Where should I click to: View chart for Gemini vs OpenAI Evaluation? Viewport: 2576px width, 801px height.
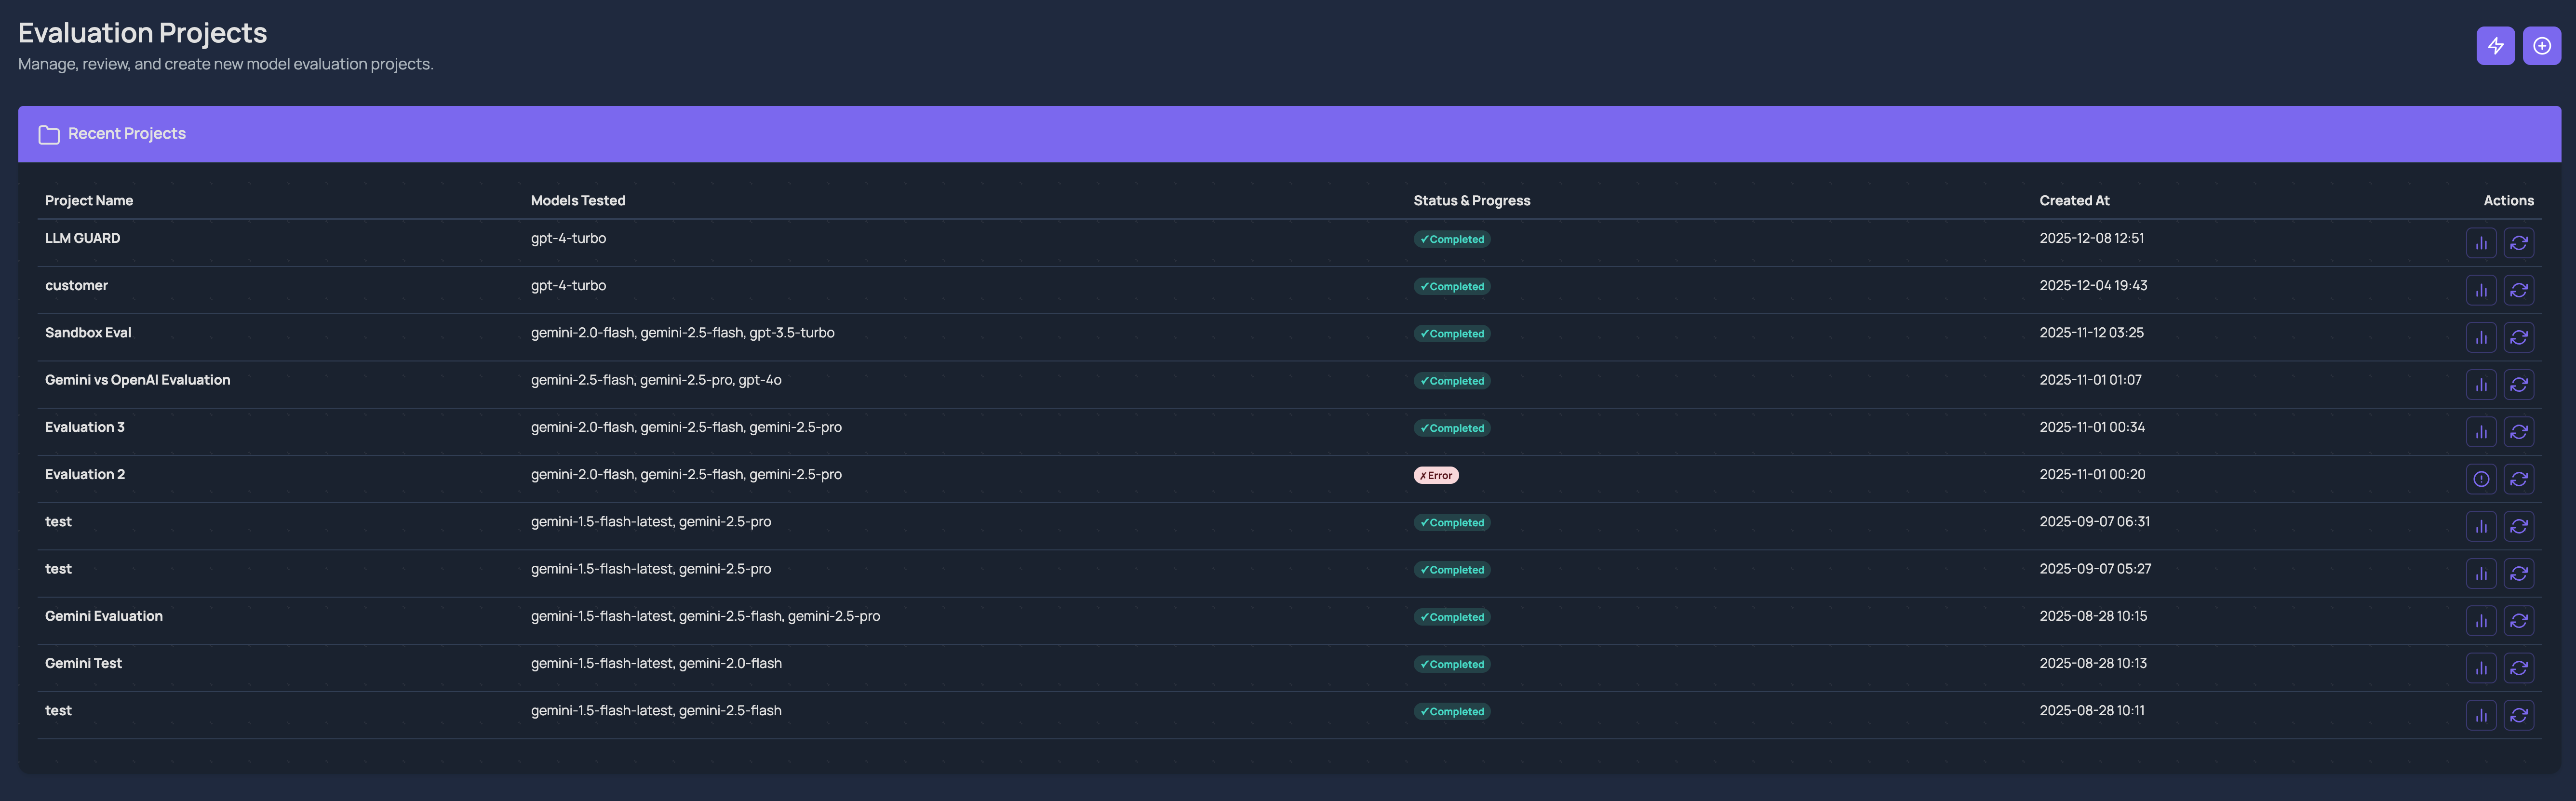(2481, 384)
